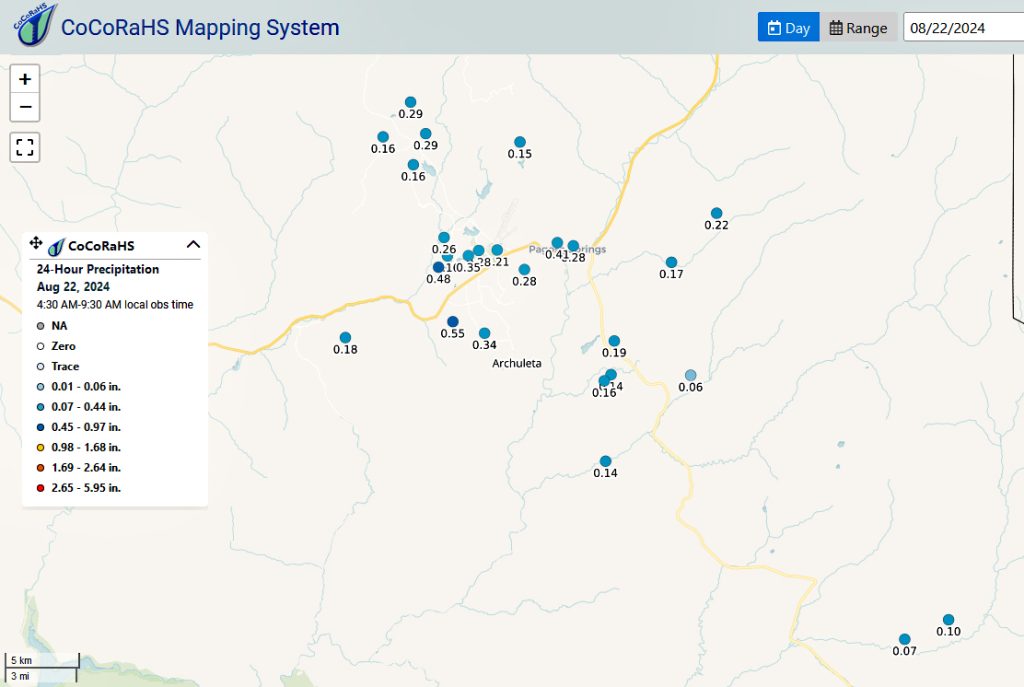Click "4:30 AM-9:30 AM local obs time" text
This screenshot has width=1024, height=687.
[115, 304]
